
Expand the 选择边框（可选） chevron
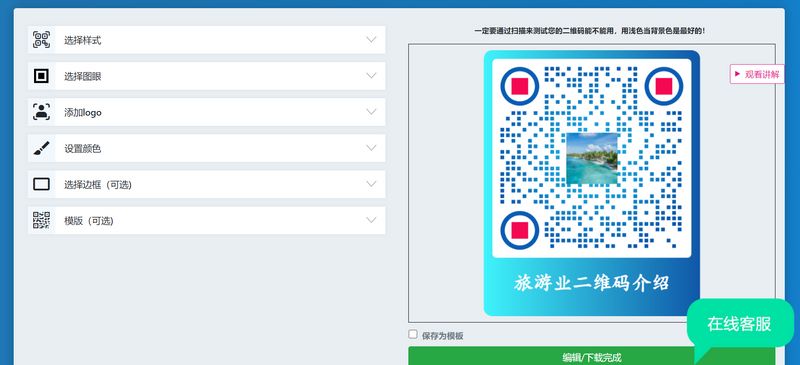(x=371, y=184)
